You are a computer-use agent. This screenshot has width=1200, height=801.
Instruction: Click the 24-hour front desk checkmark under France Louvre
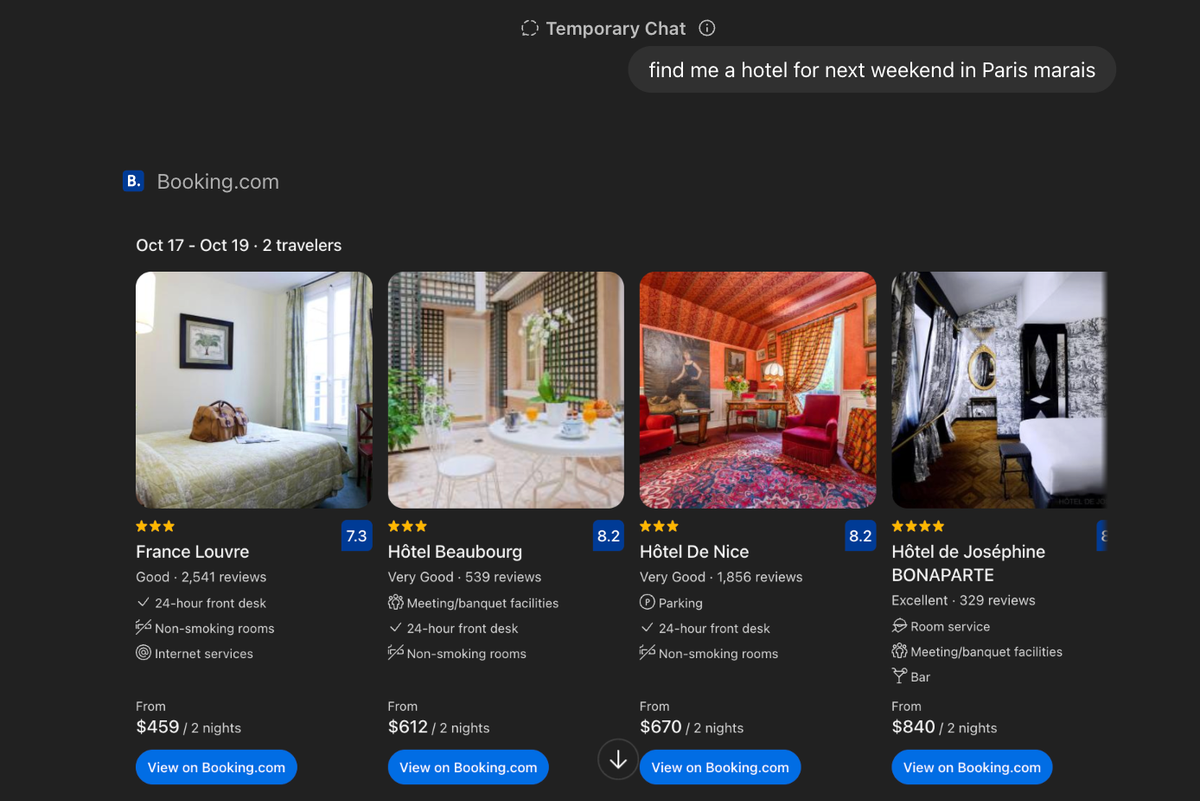(x=142, y=602)
